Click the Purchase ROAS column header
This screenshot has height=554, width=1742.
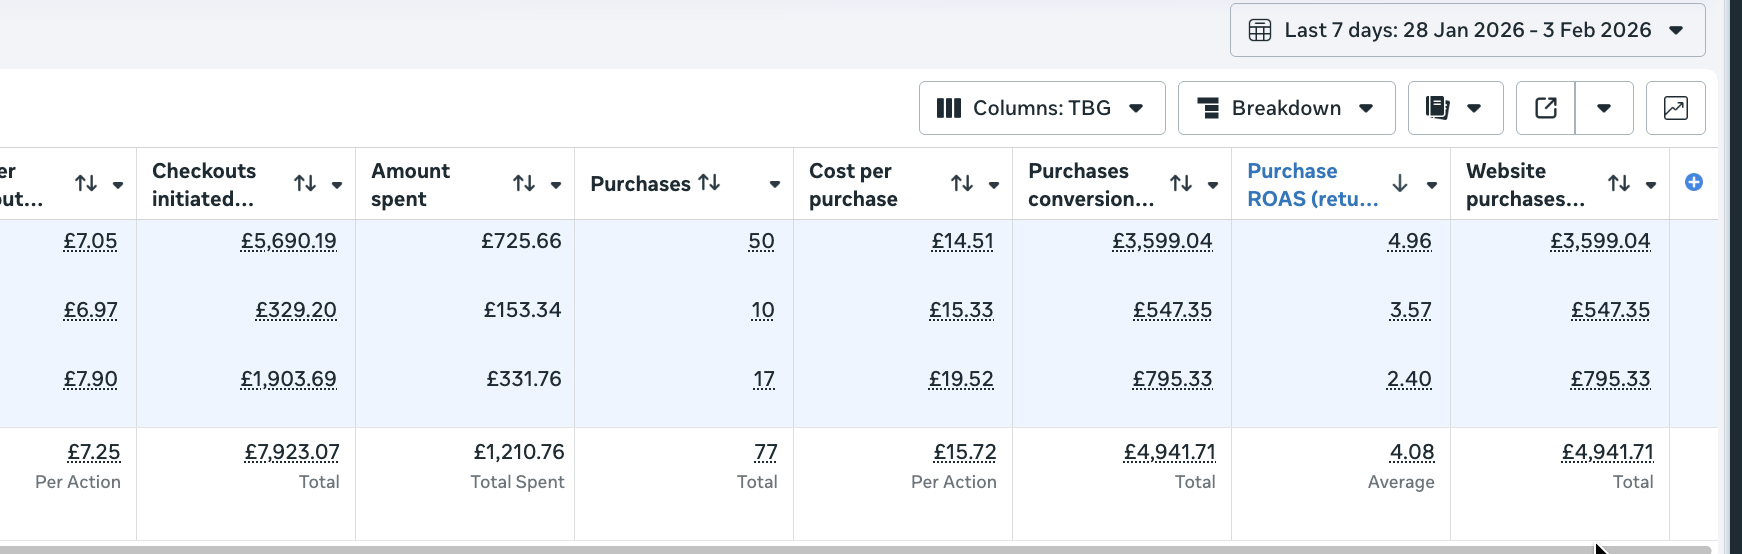point(1311,184)
